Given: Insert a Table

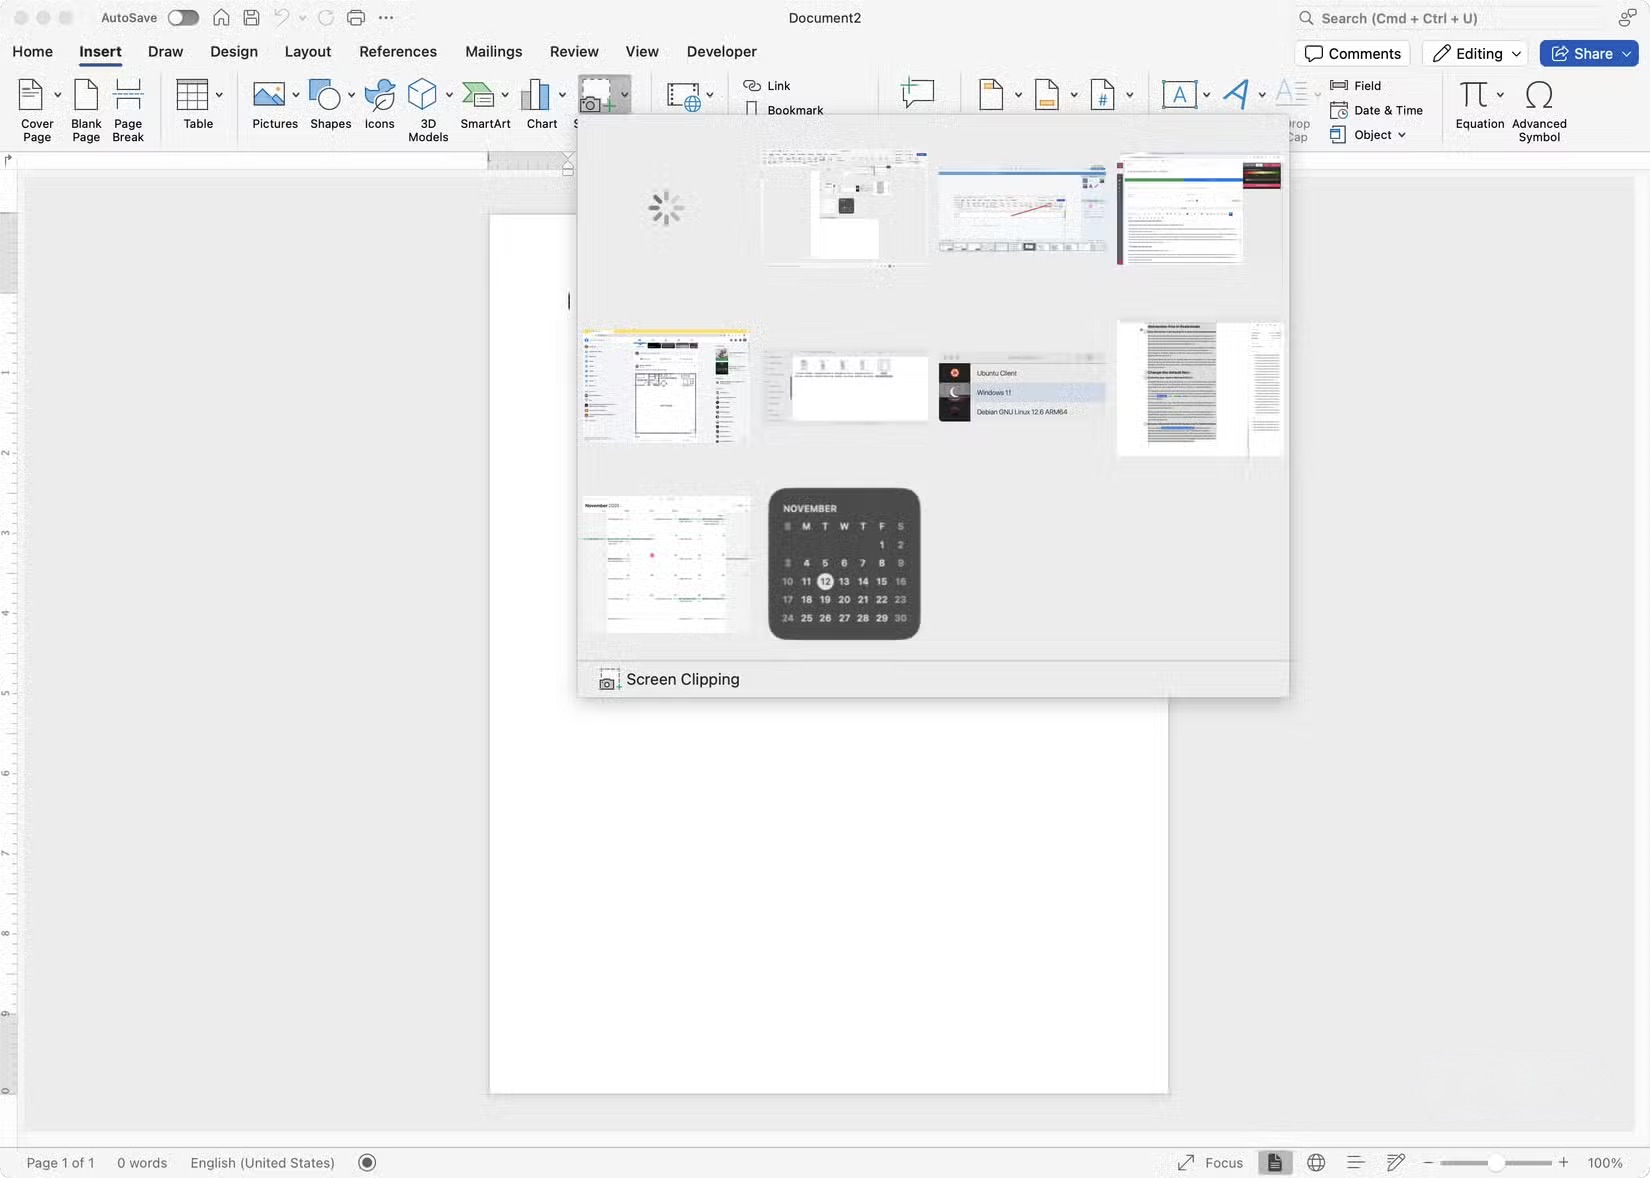Looking at the screenshot, I should click(196, 105).
